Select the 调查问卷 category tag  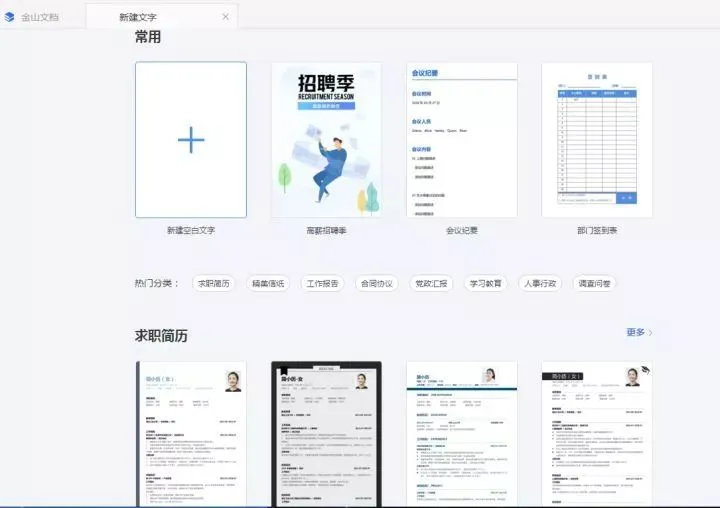[594, 283]
